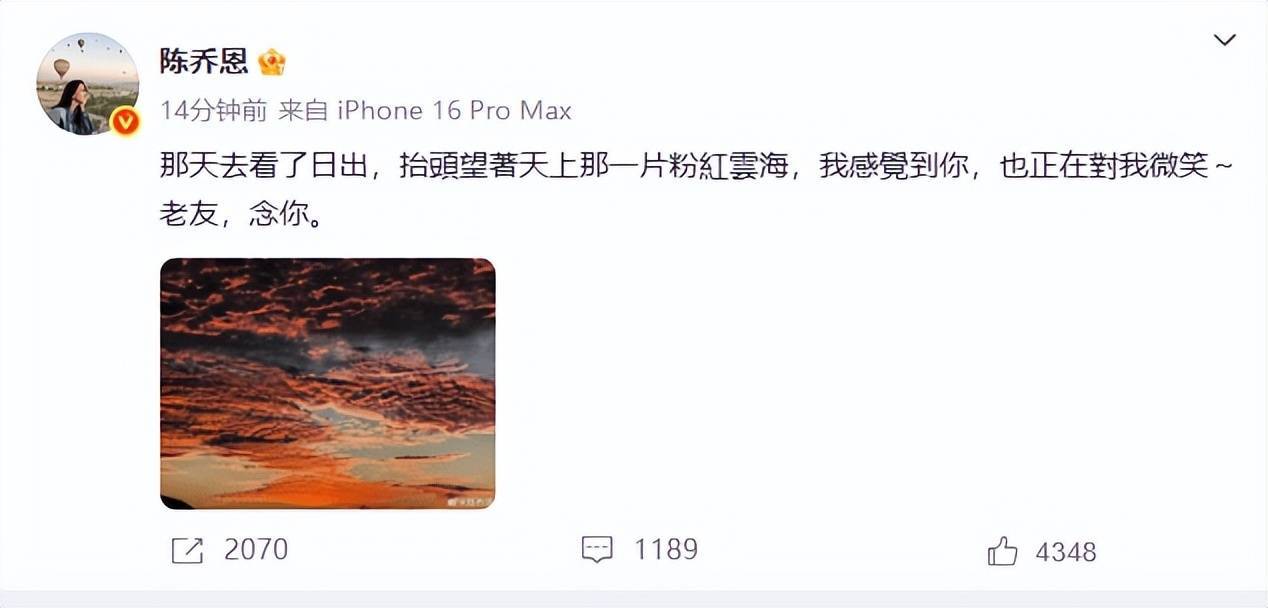Image resolution: width=1268 pixels, height=608 pixels.
Task: Click the text line 老友，念你。
Action: (x=242, y=214)
